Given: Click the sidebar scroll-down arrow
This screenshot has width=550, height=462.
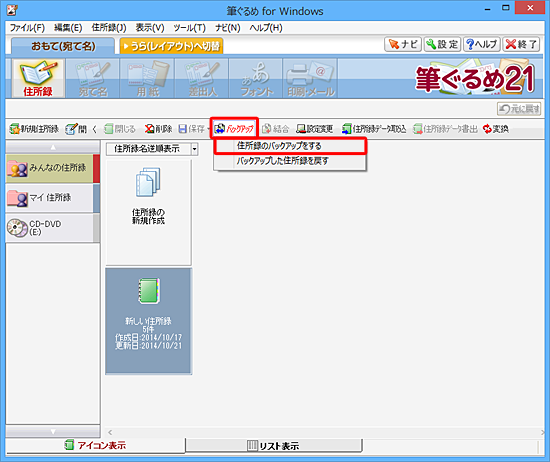Looking at the screenshot, I should pyautogui.click(x=53, y=431).
